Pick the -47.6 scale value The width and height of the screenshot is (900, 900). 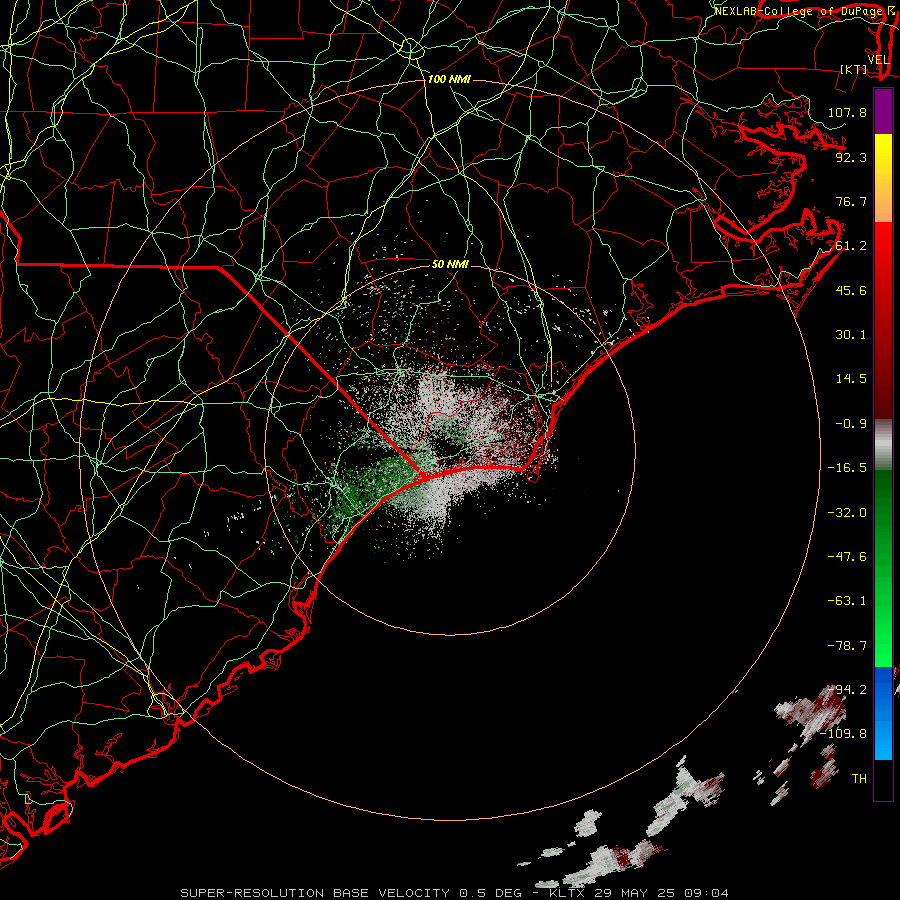click(847, 557)
